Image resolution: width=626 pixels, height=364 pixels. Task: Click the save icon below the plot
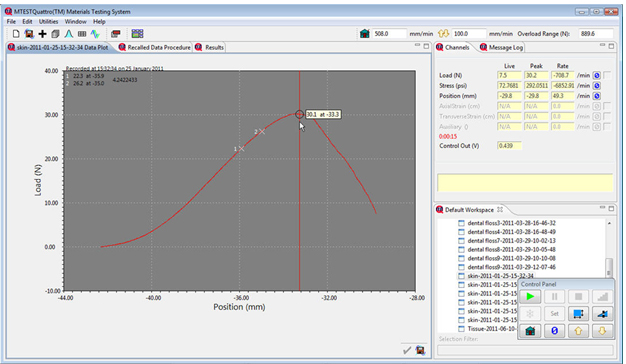click(x=420, y=350)
